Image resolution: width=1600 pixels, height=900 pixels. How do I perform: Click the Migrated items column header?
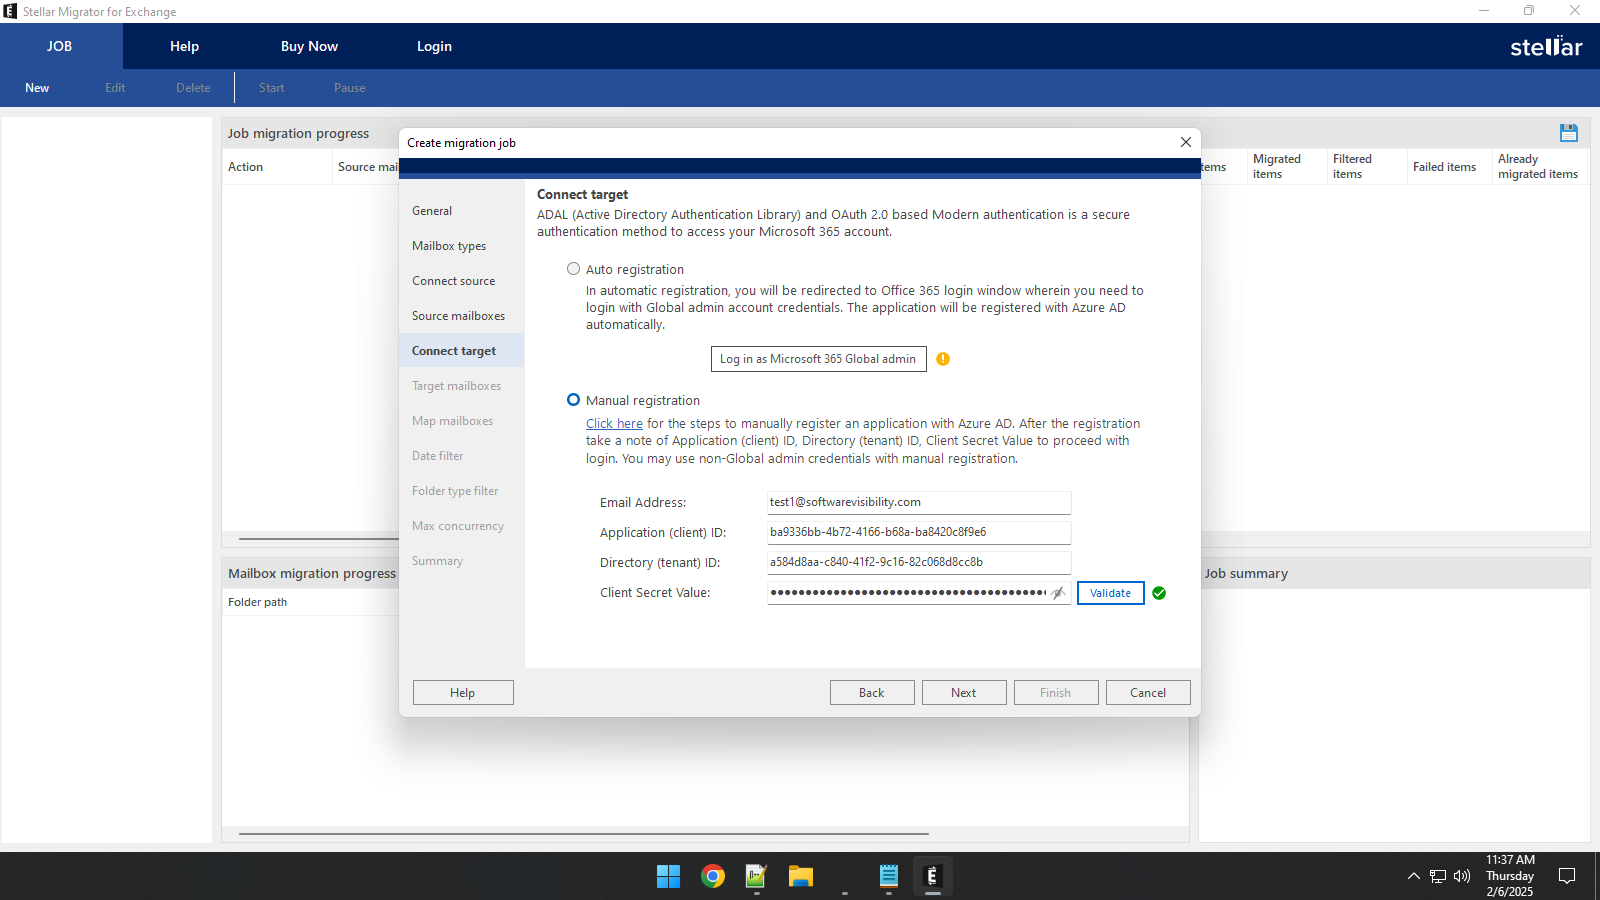point(1286,167)
